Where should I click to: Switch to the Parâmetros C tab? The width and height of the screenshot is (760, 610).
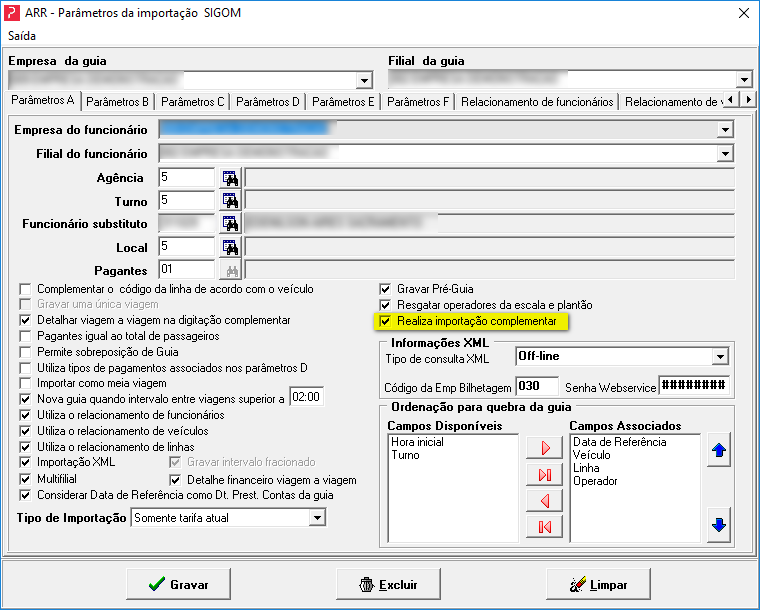[x=192, y=102]
